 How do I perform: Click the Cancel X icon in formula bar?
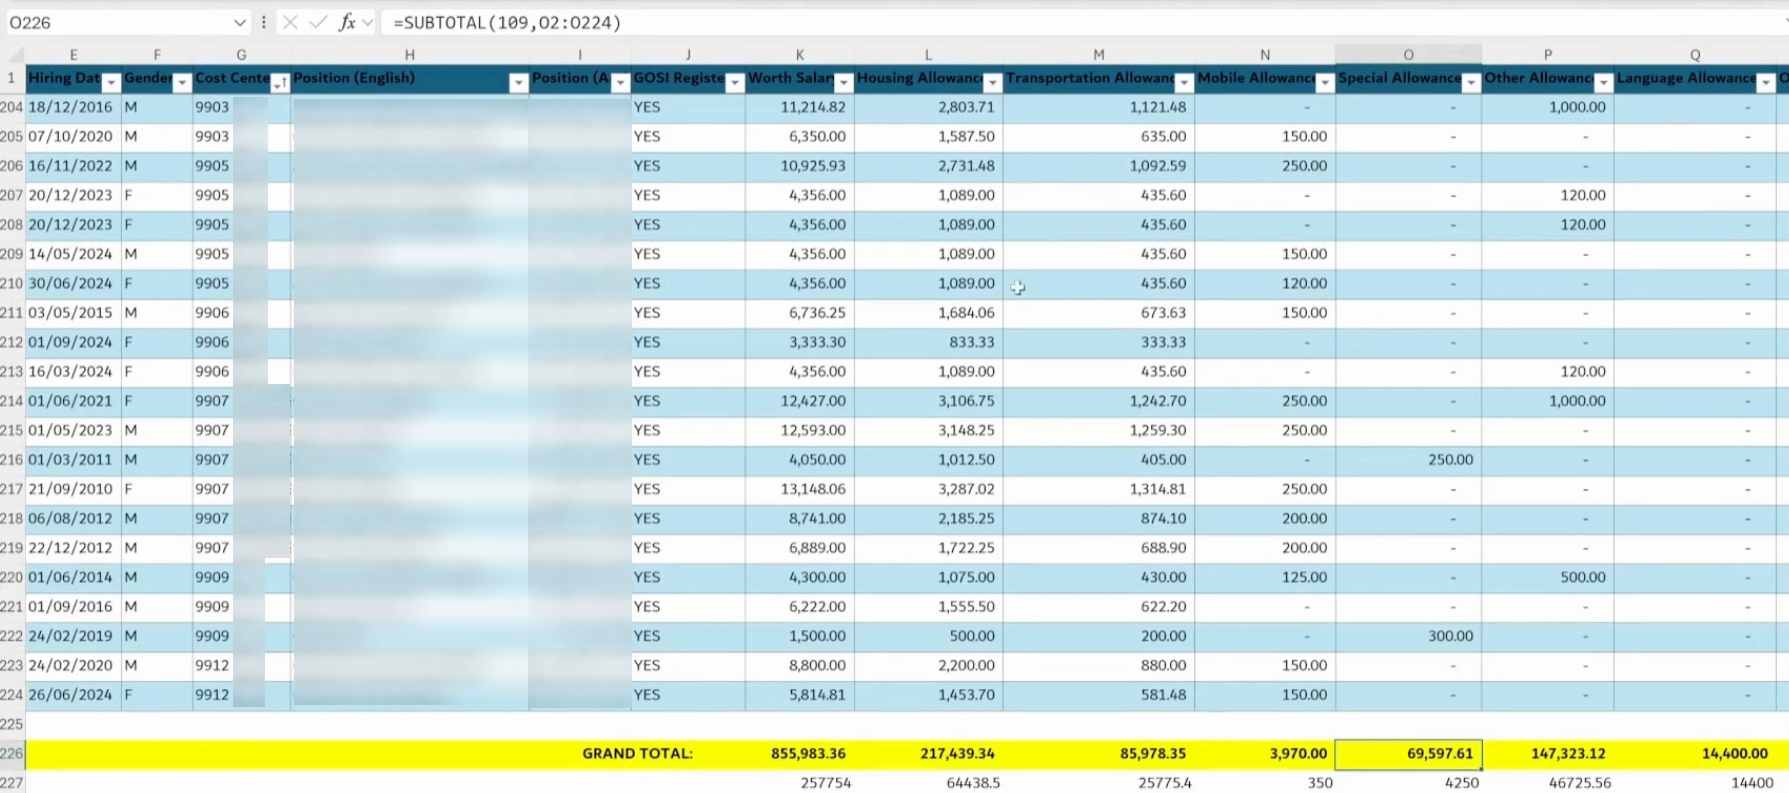pyautogui.click(x=290, y=22)
